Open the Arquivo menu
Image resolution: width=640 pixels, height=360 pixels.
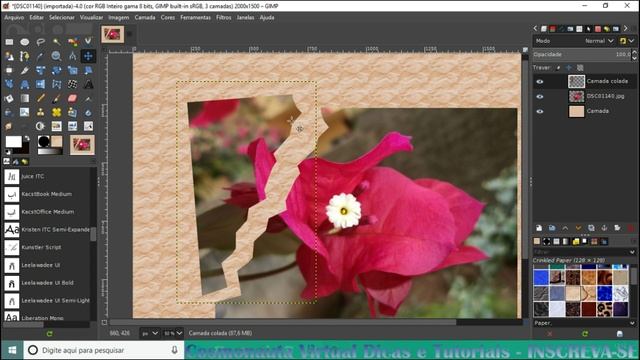(x=14, y=18)
